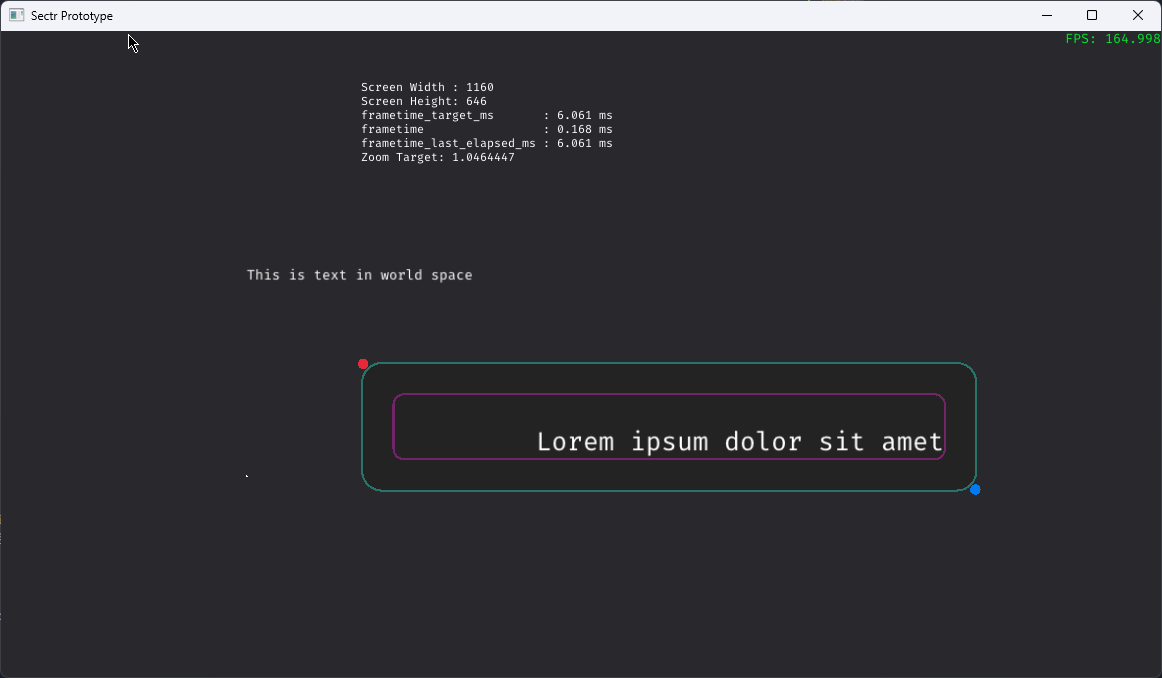Click the frametime_target_ms debug line
1162x678 pixels.
pos(486,116)
